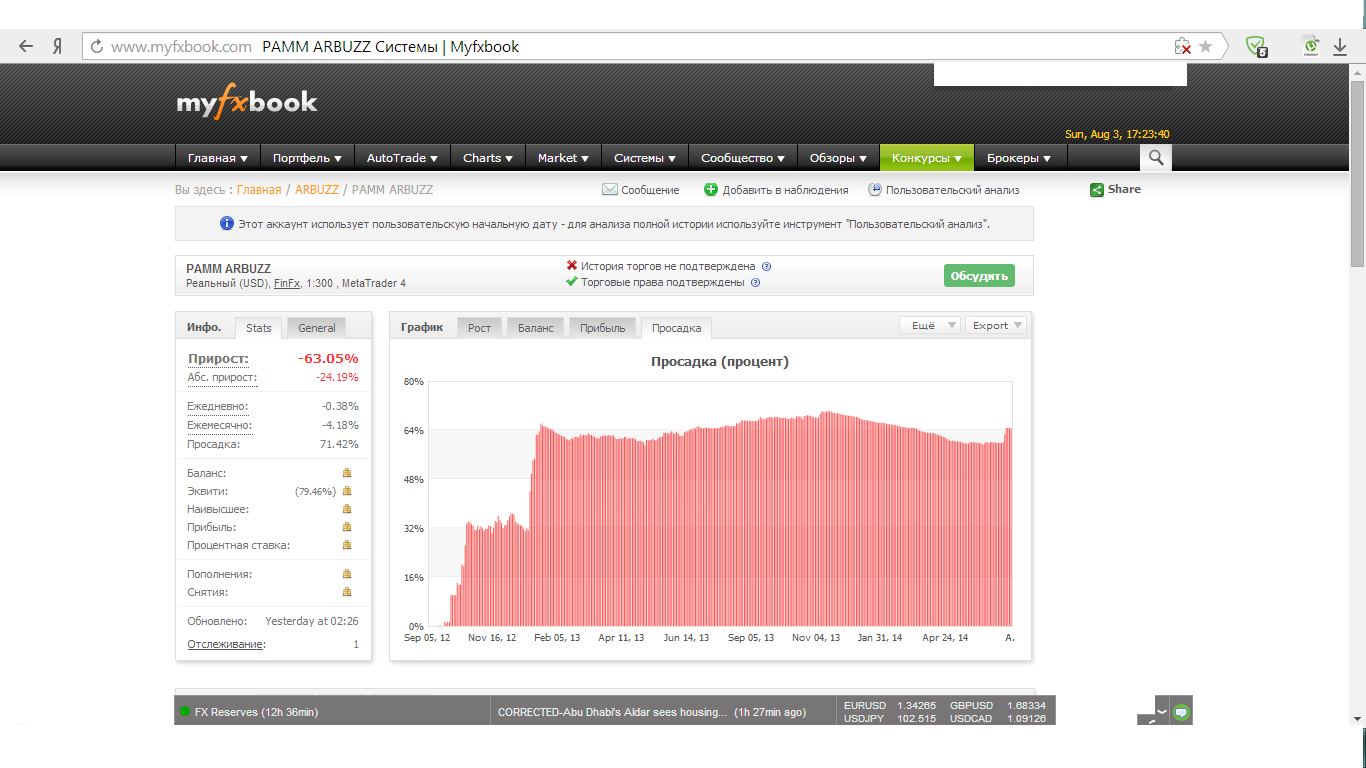Open the green Конкурсы dropdown menu
Screen dimensions: 1366x768
pos(927,158)
